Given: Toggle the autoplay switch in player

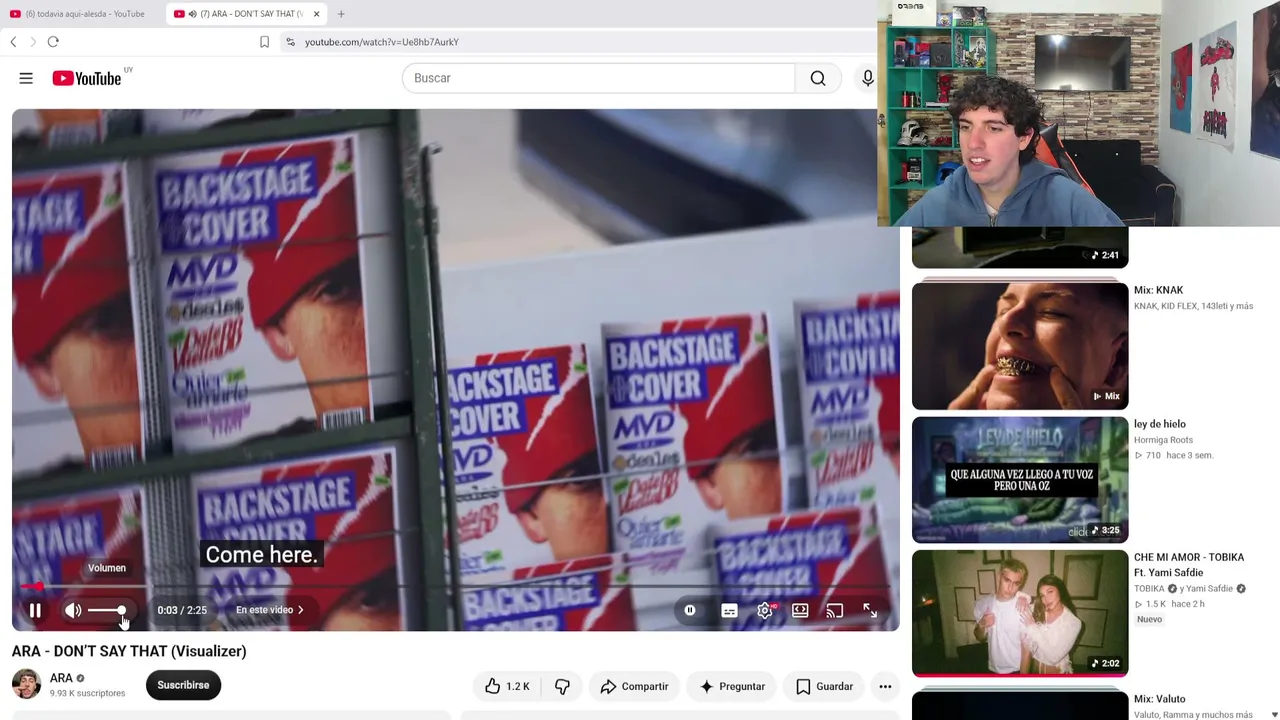Looking at the screenshot, I should pos(690,610).
